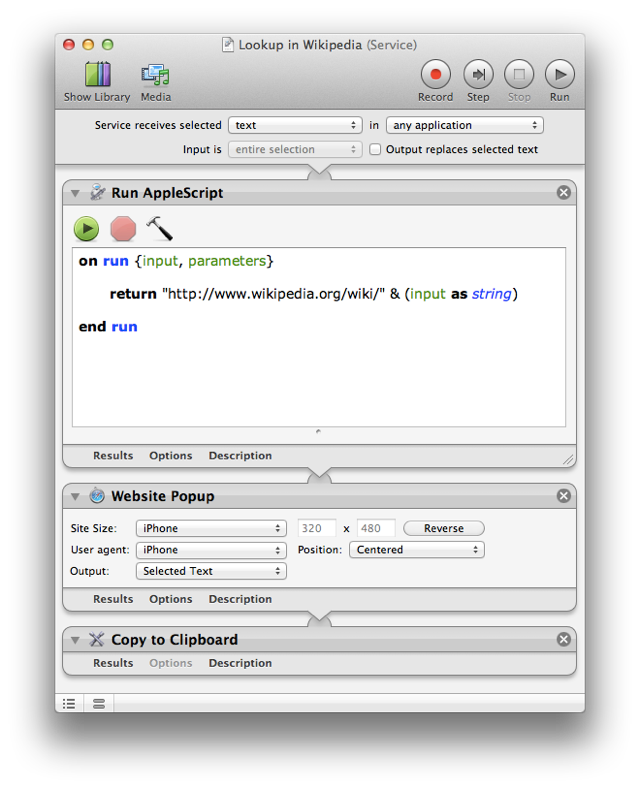Run the AppleScript with green play button
Image resolution: width=640 pixels, height=789 pixels.
pos(86,229)
